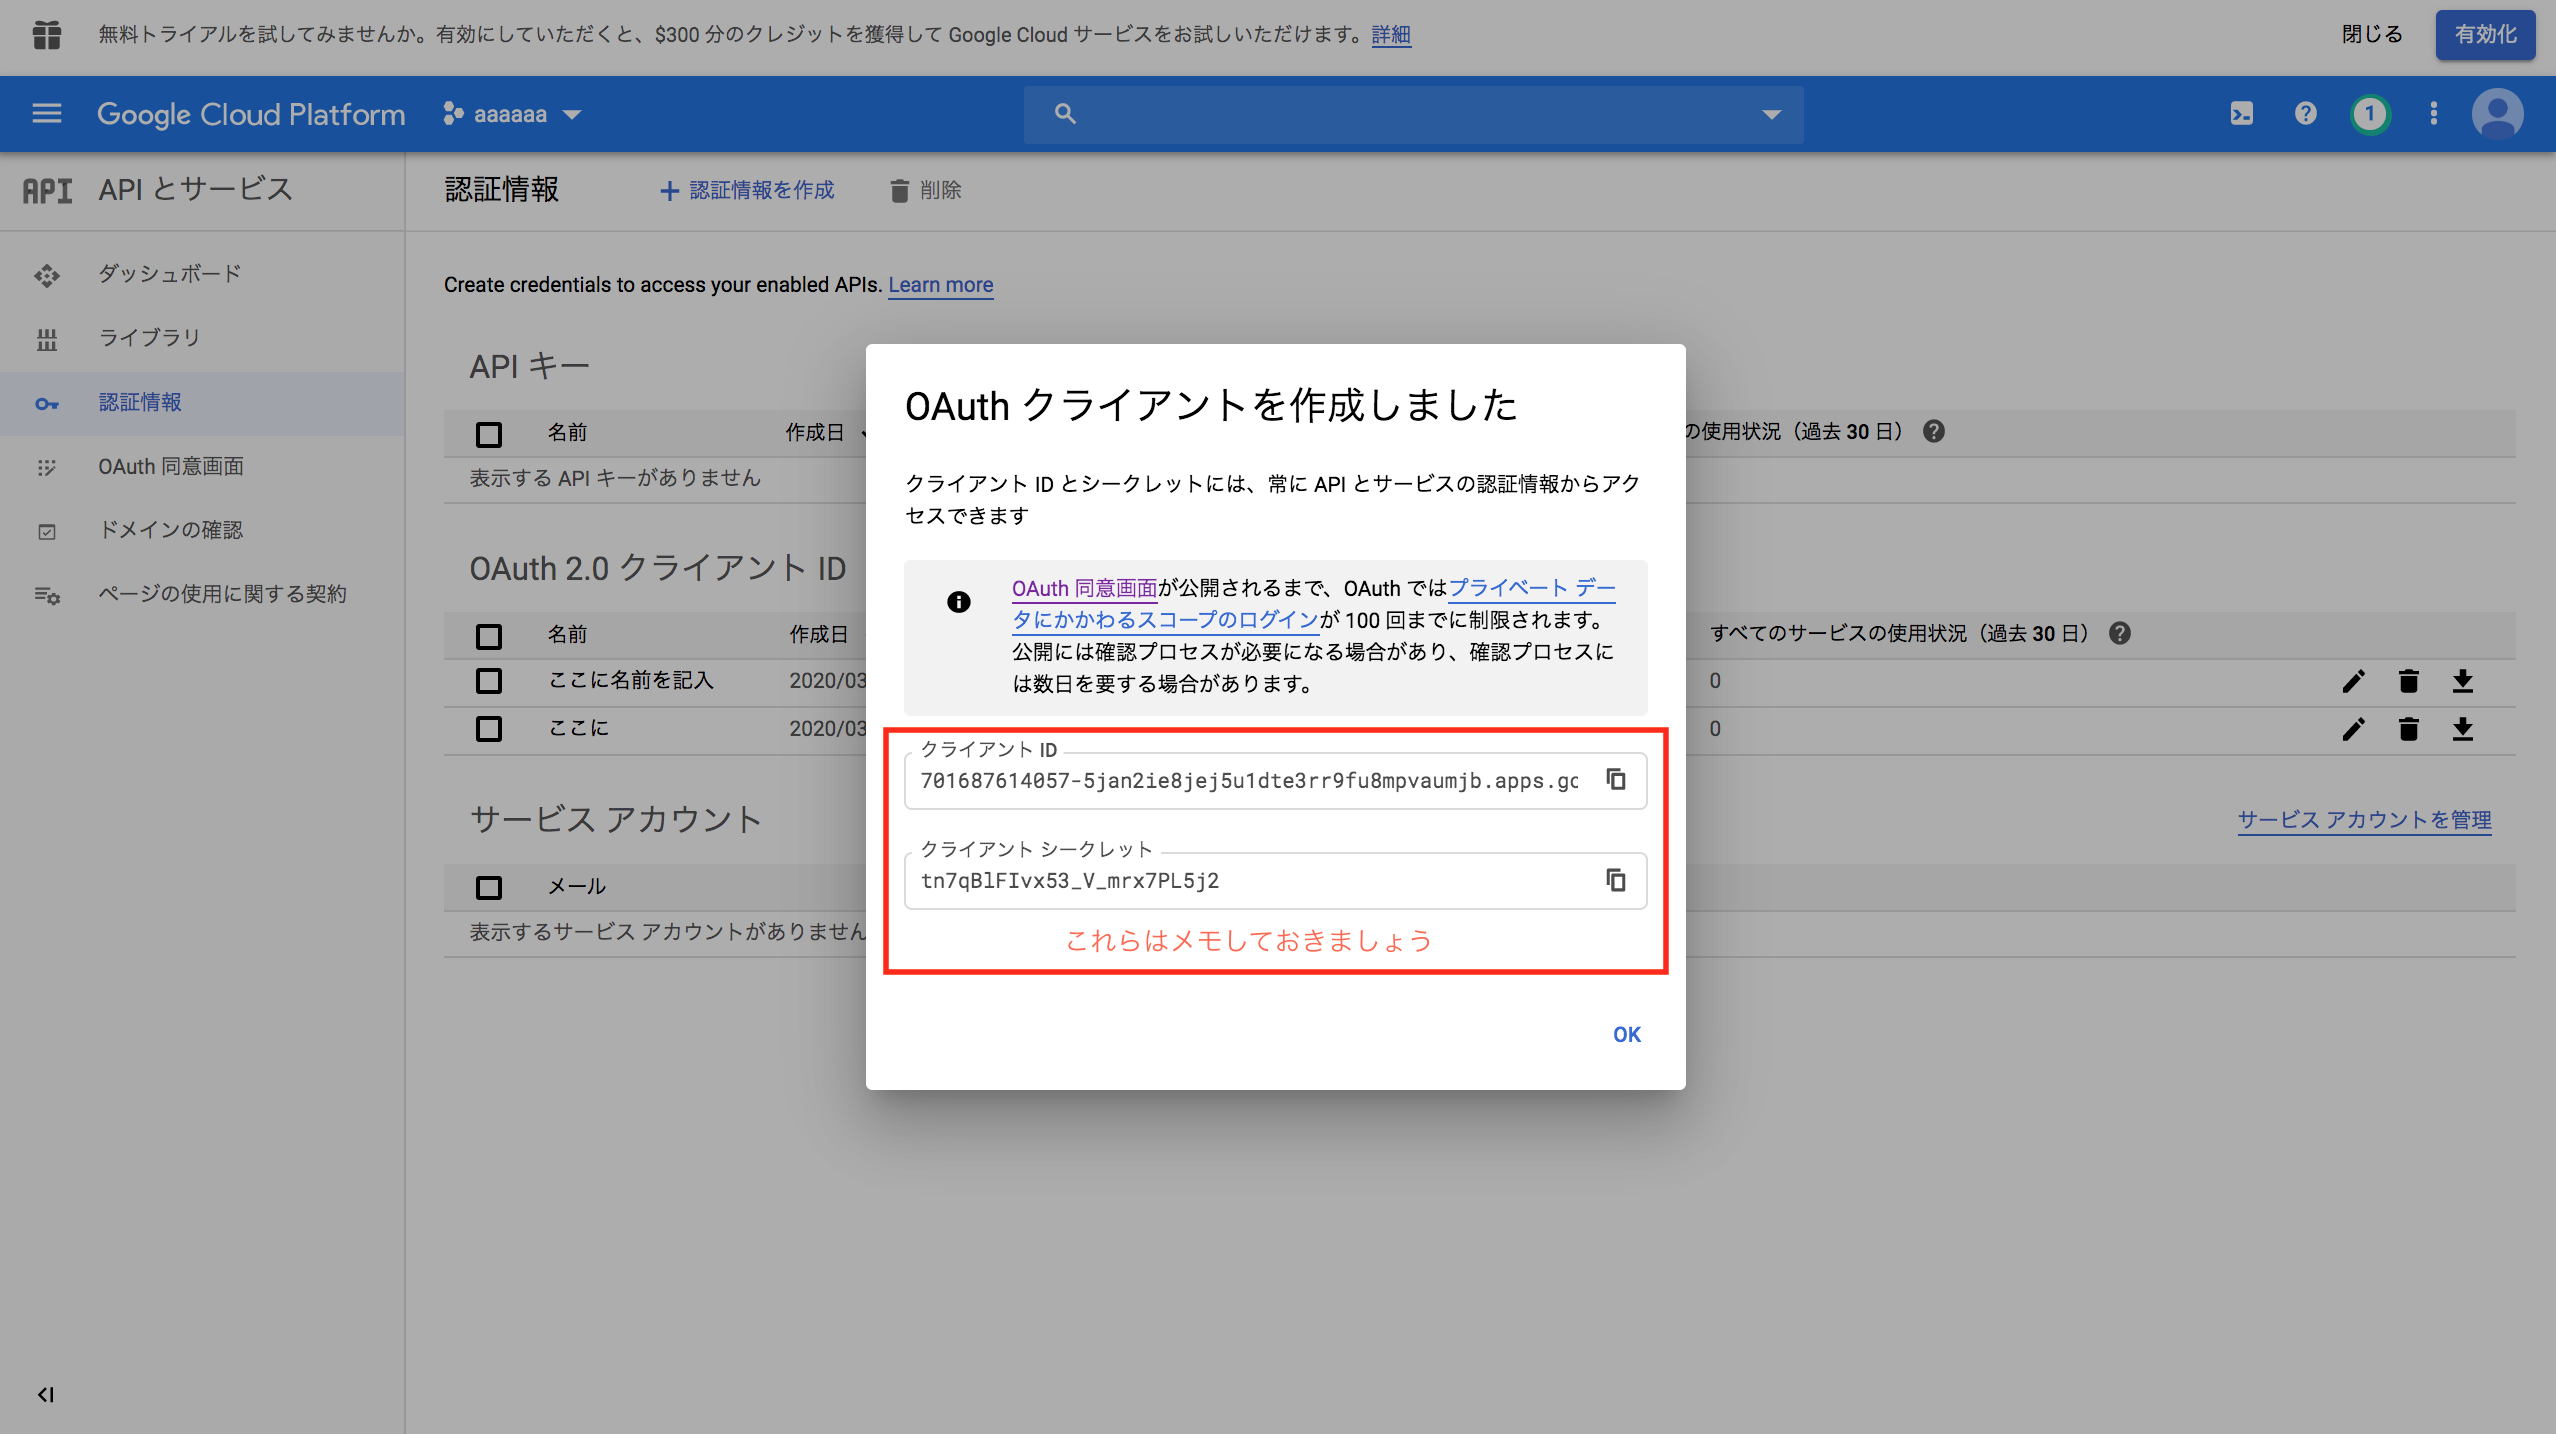2556x1434 pixels.
Task: Open 認証情報を作成 credential creation menu
Action: (x=747, y=190)
